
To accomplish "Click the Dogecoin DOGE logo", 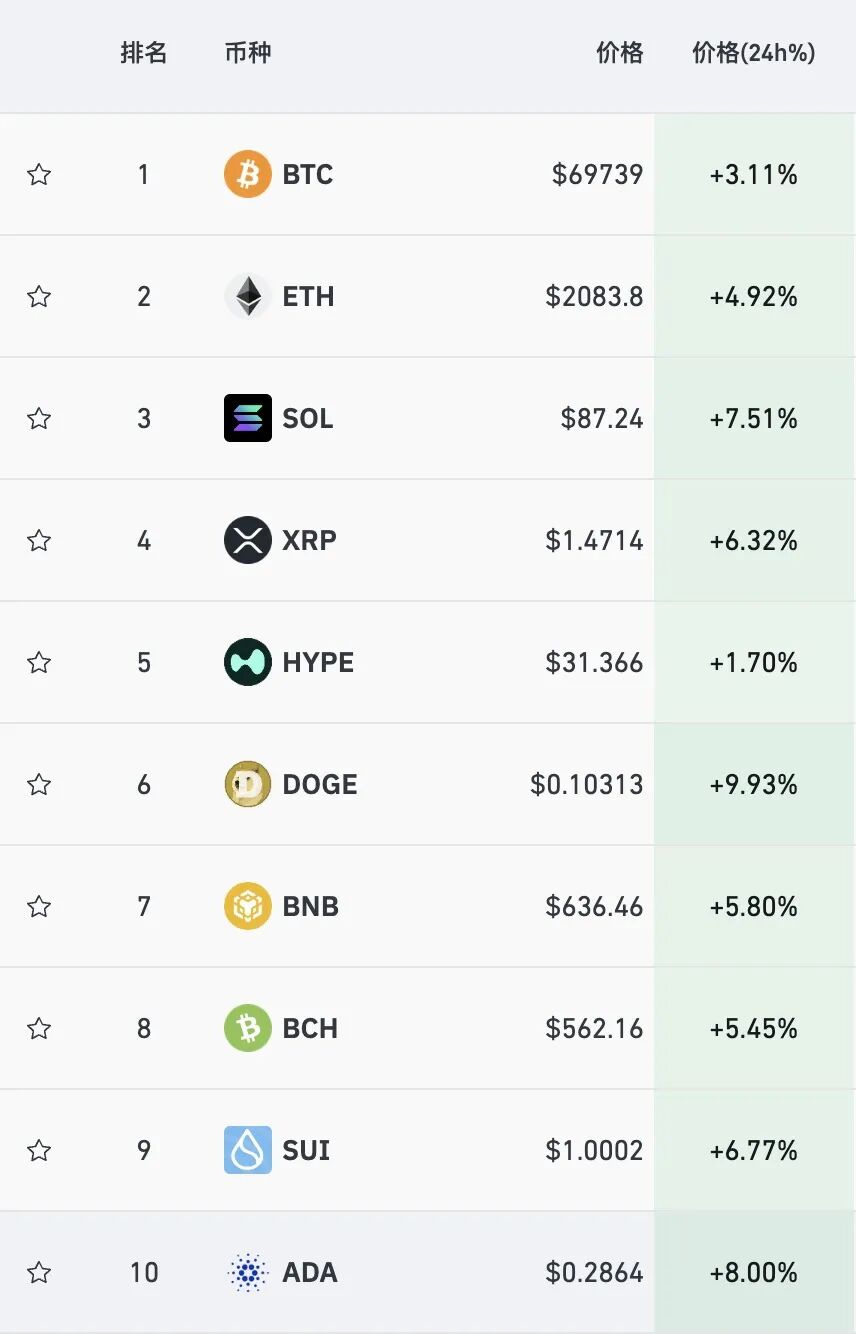I will 247,784.
